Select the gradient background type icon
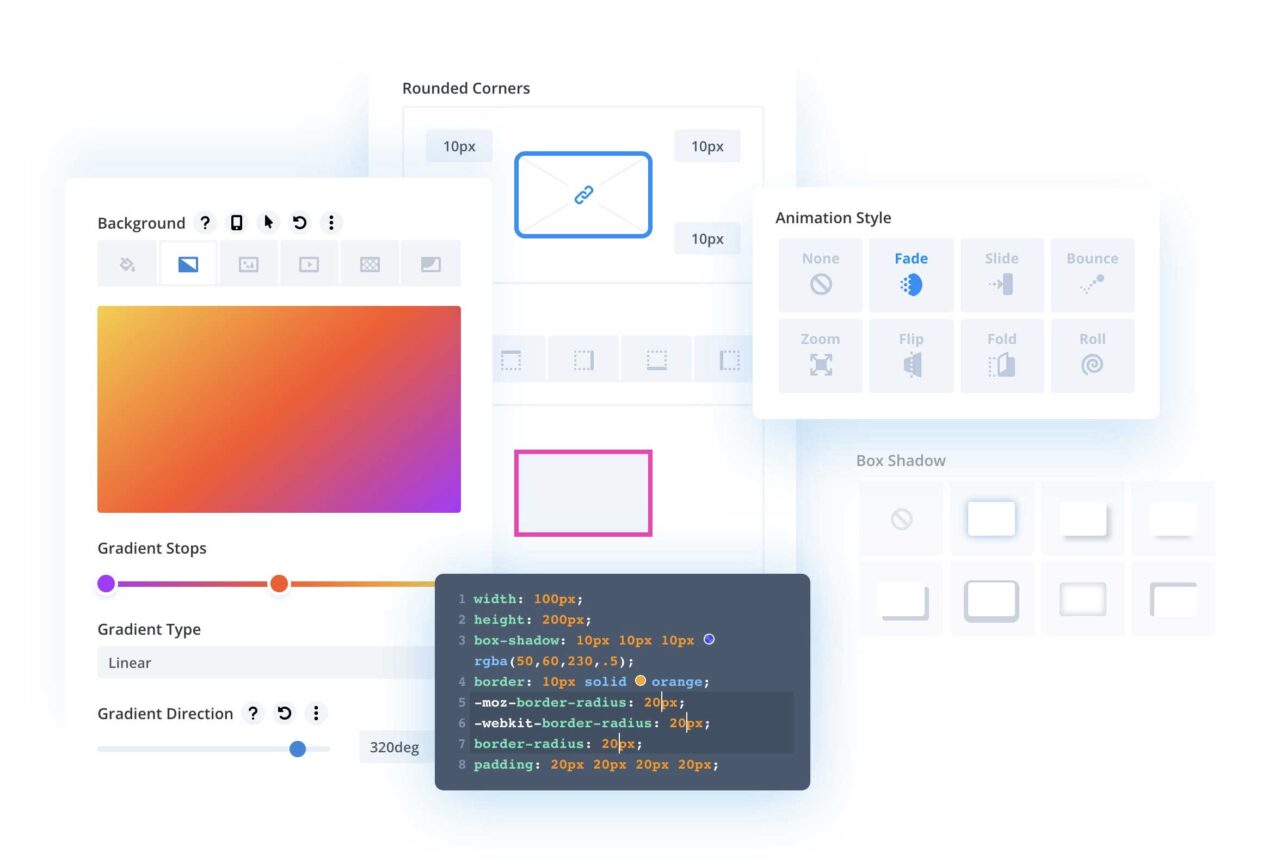The height and width of the screenshot is (865, 1280). coord(187,263)
